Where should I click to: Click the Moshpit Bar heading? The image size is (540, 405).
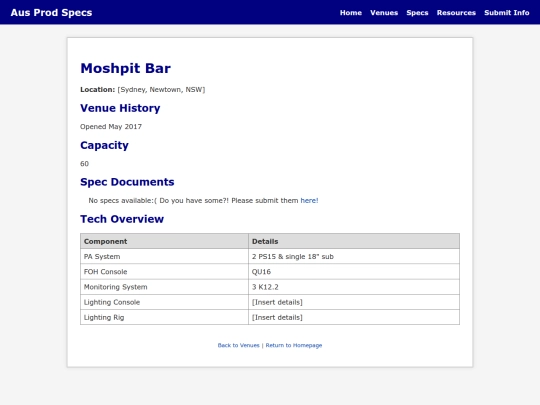click(125, 68)
